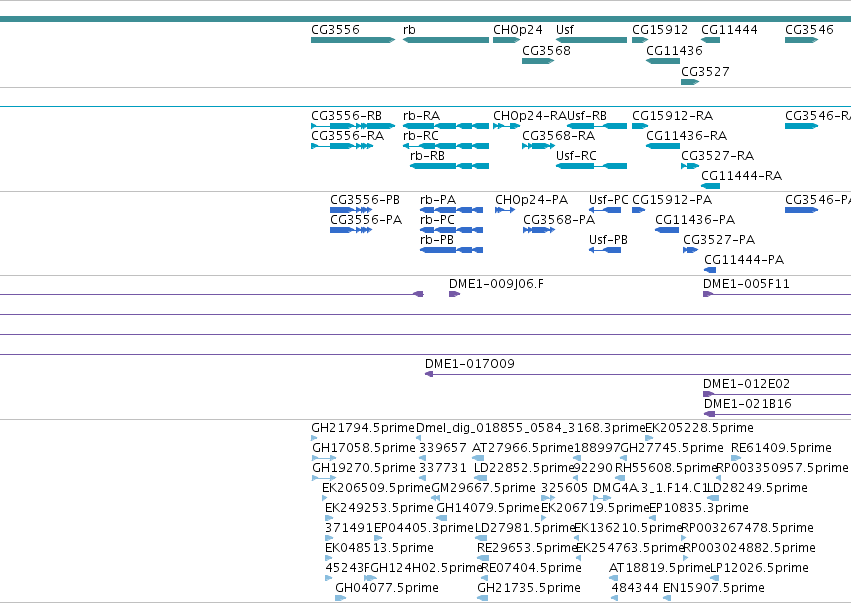Select the GH19270.5prime EST feature
This screenshot has width=851, height=603.
324,478
